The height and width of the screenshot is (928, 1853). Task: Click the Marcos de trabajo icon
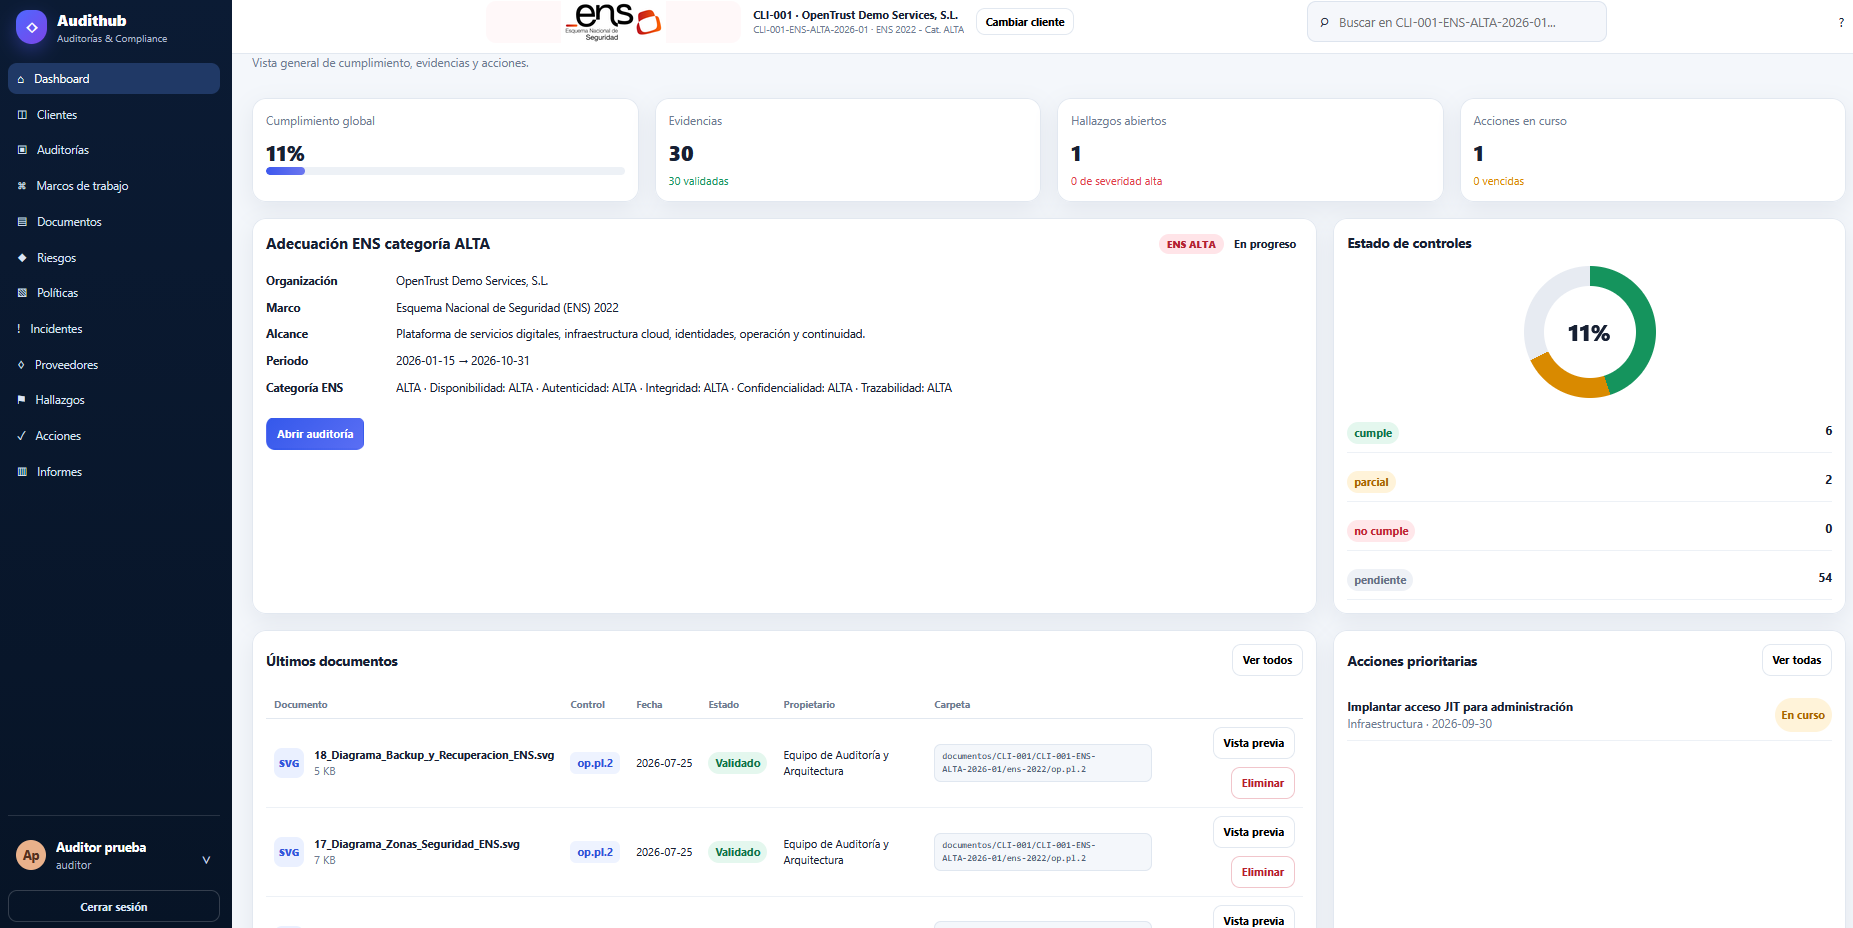click(22, 186)
